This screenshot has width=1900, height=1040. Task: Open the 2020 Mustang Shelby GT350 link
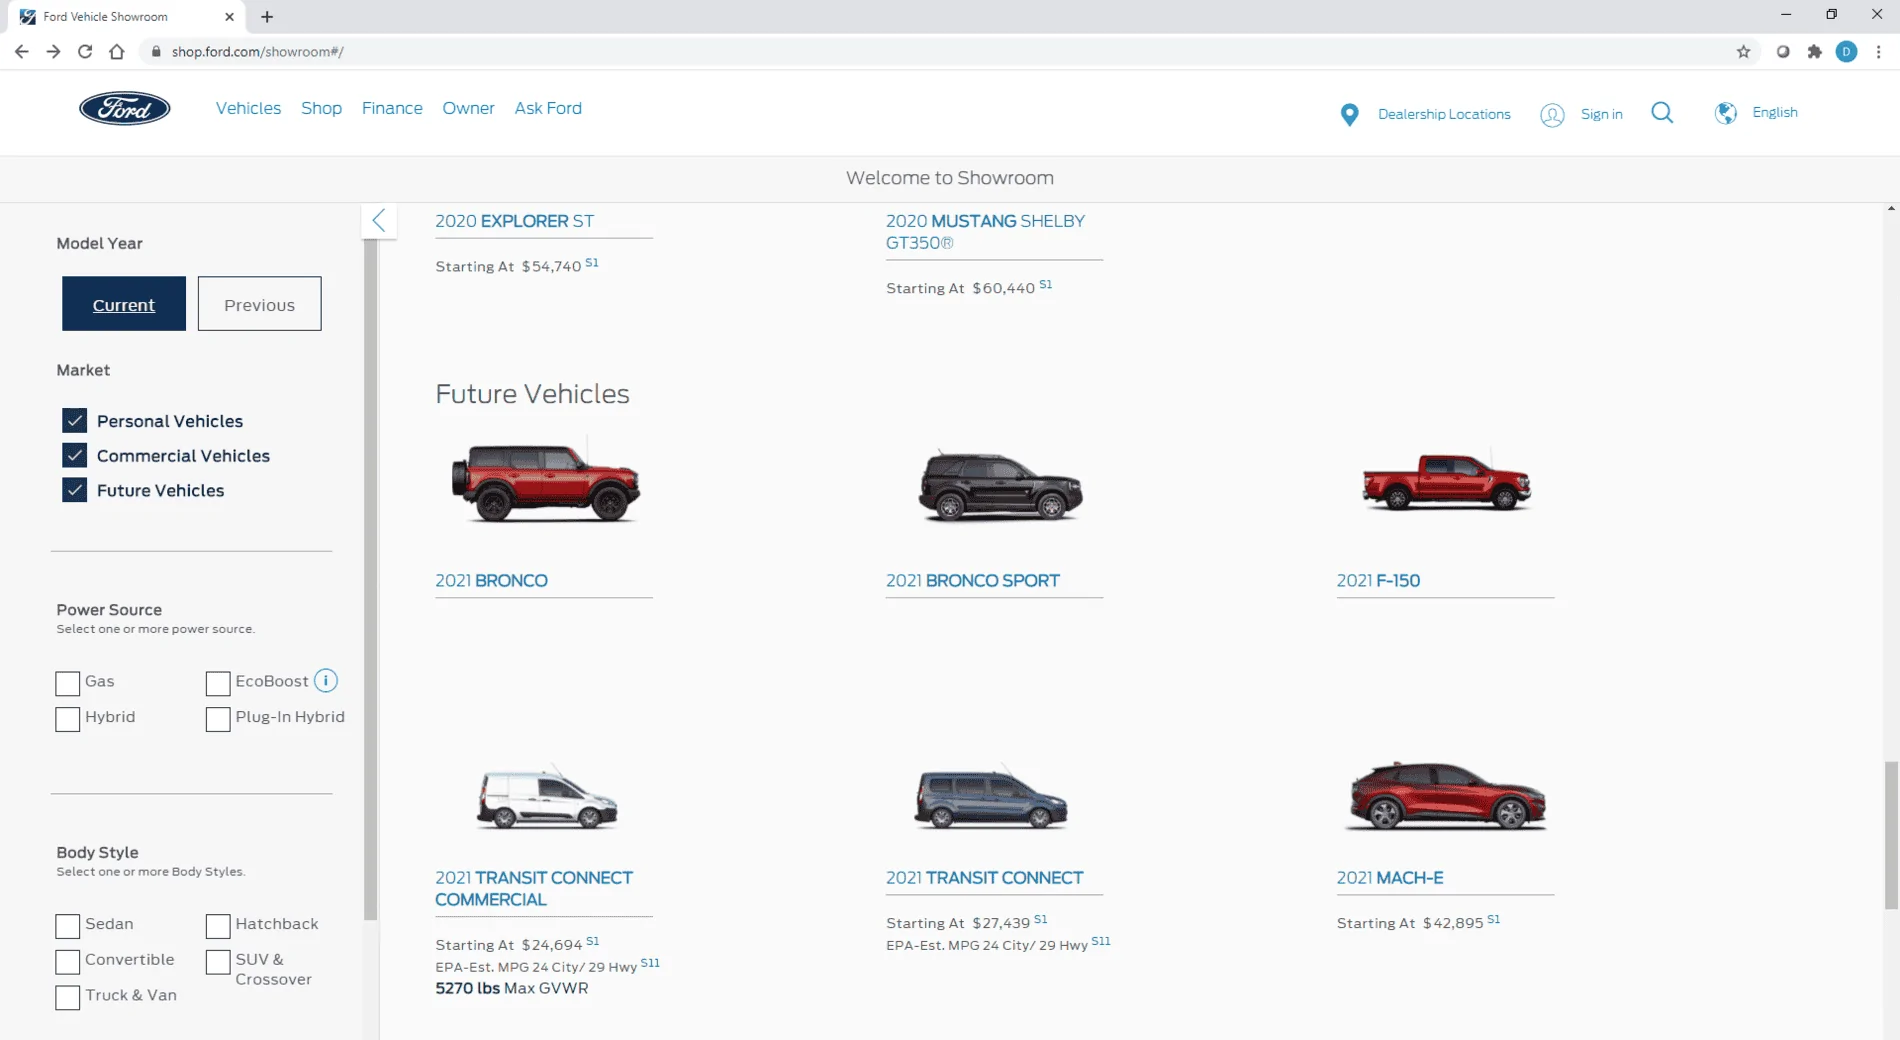(985, 232)
